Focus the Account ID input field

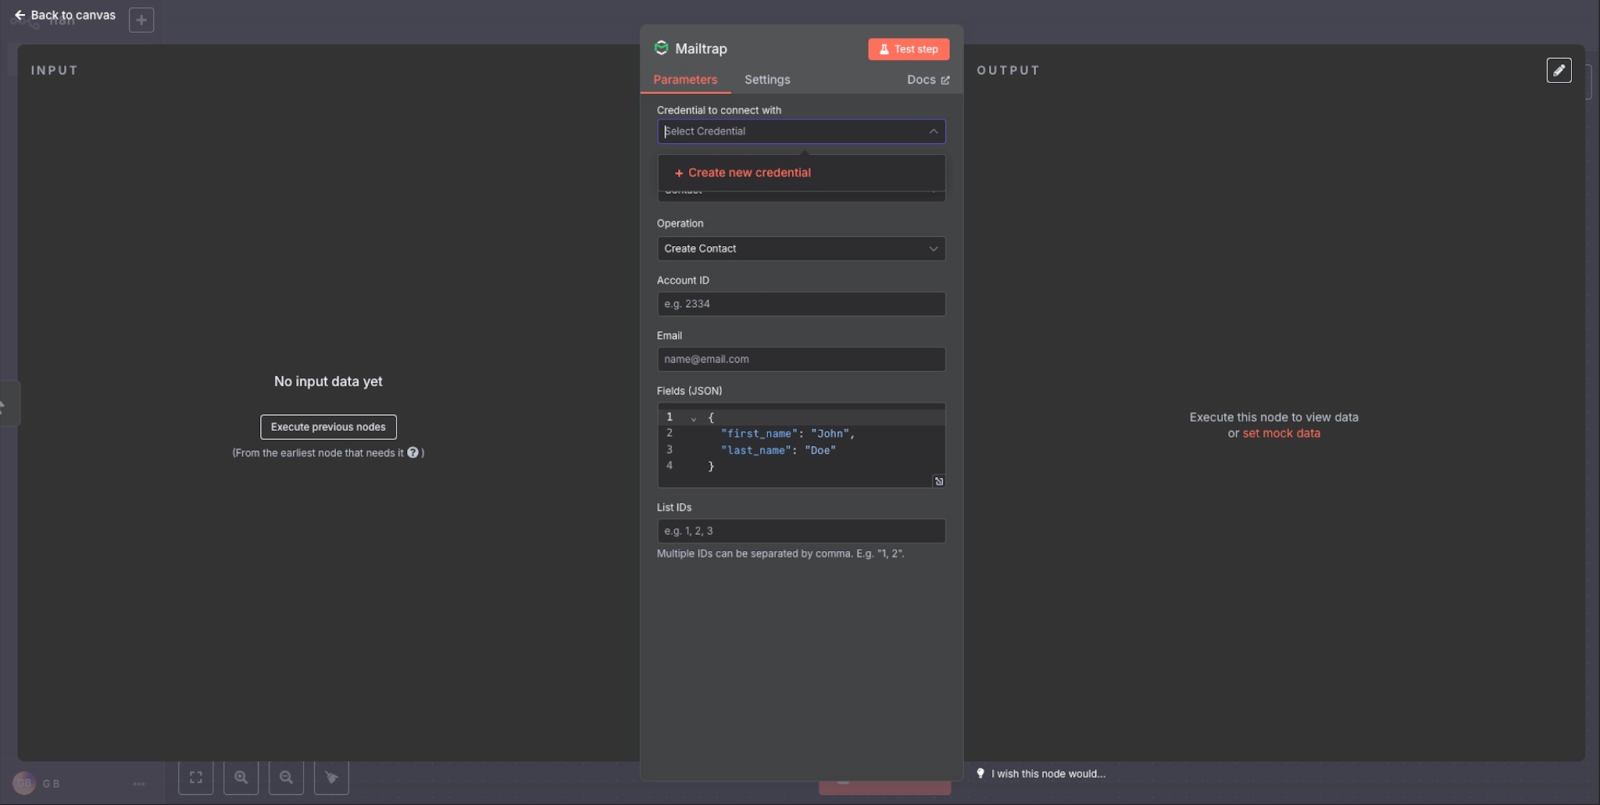click(x=800, y=304)
